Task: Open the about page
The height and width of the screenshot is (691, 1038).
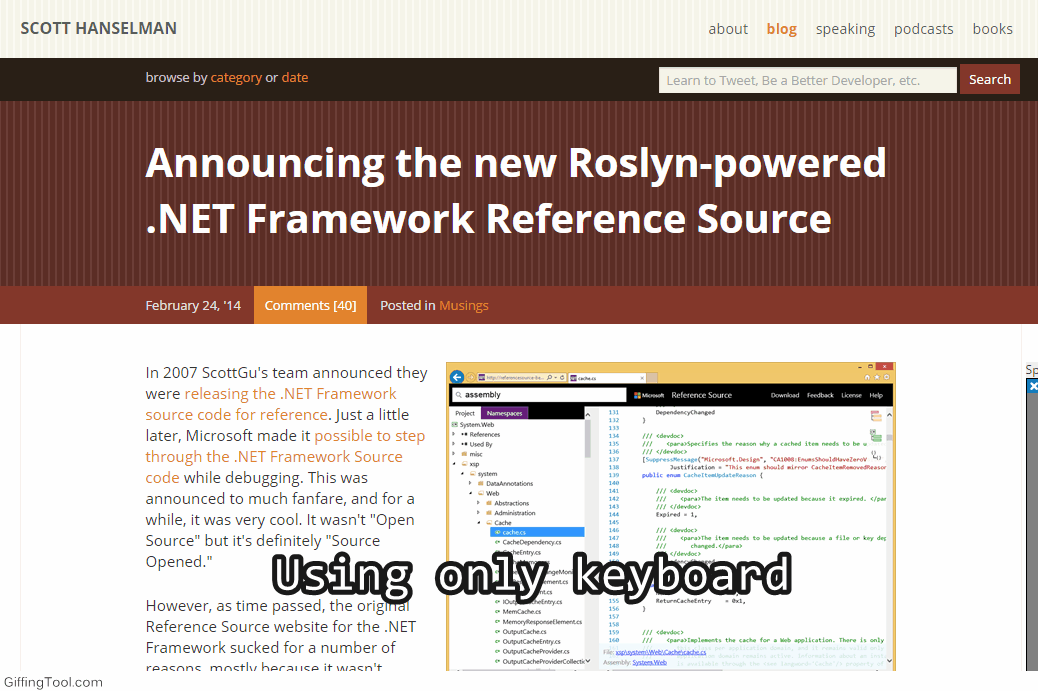Action: 728,29
